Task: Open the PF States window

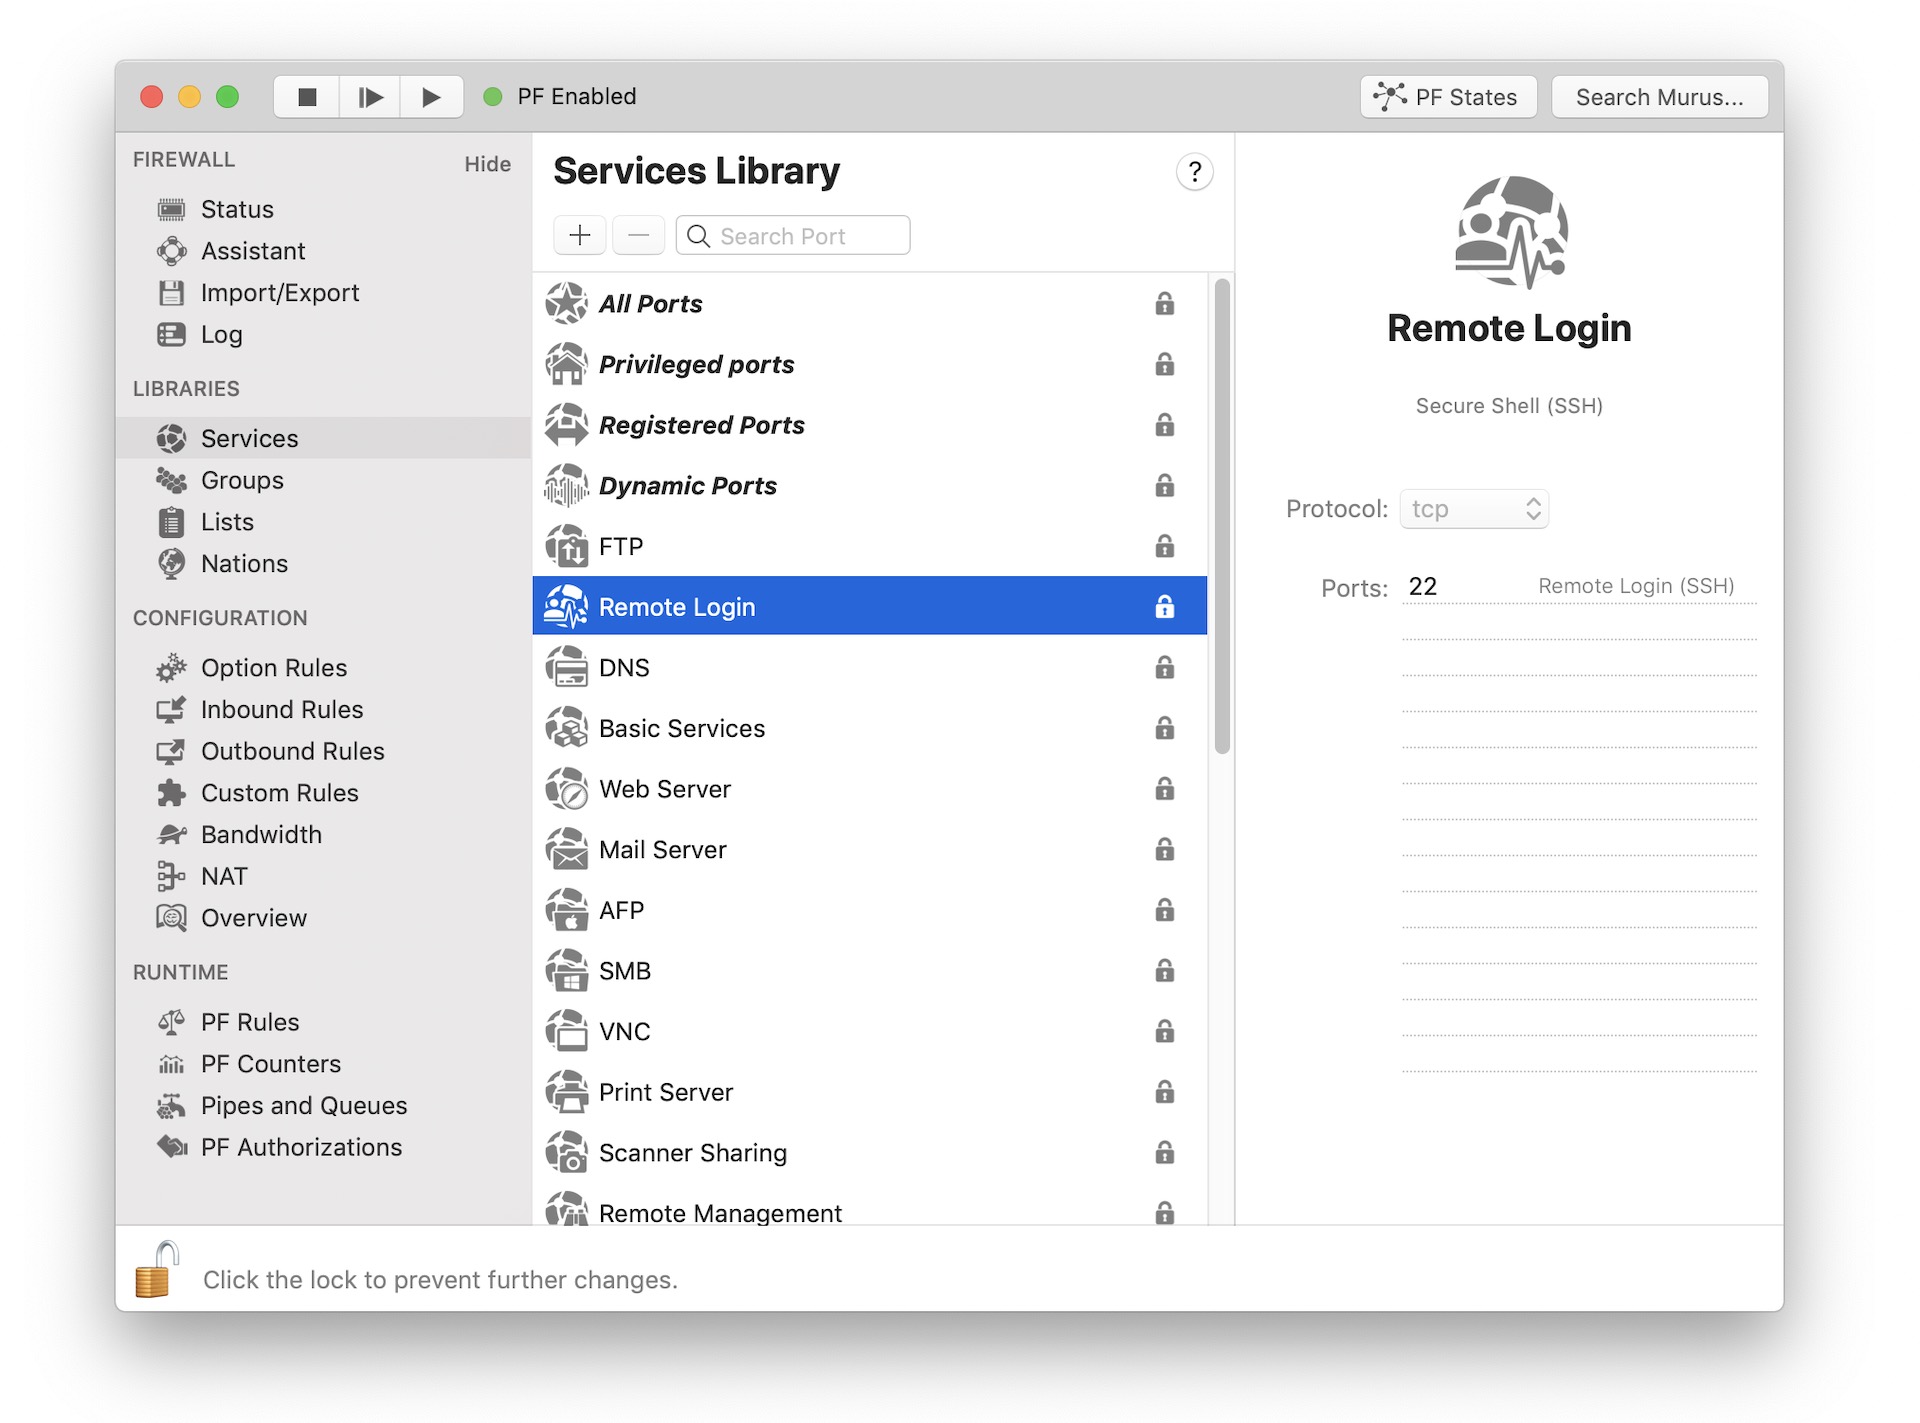Action: [1448, 97]
